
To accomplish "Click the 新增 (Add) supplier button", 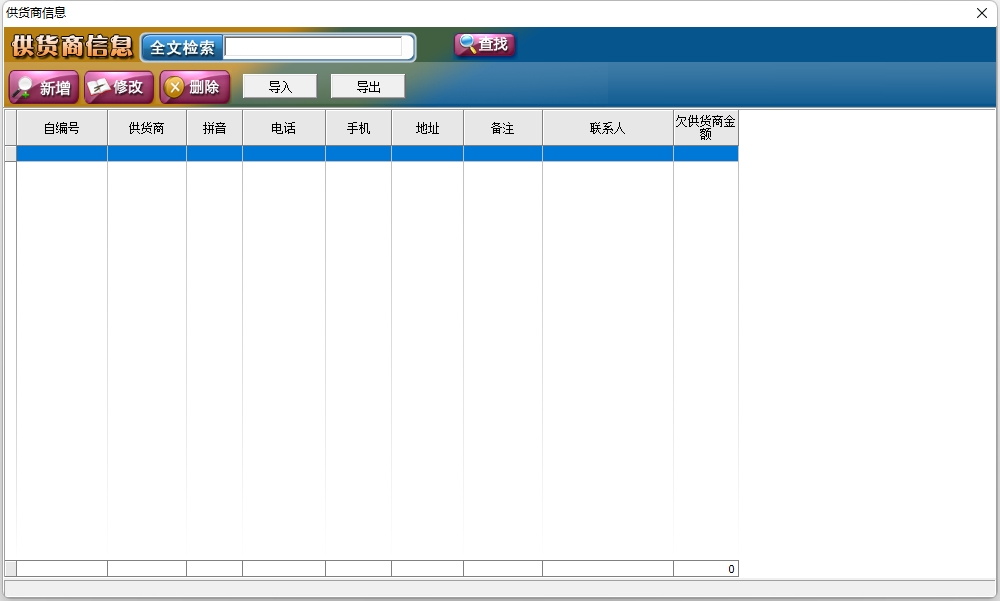I will click(x=44, y=88).
